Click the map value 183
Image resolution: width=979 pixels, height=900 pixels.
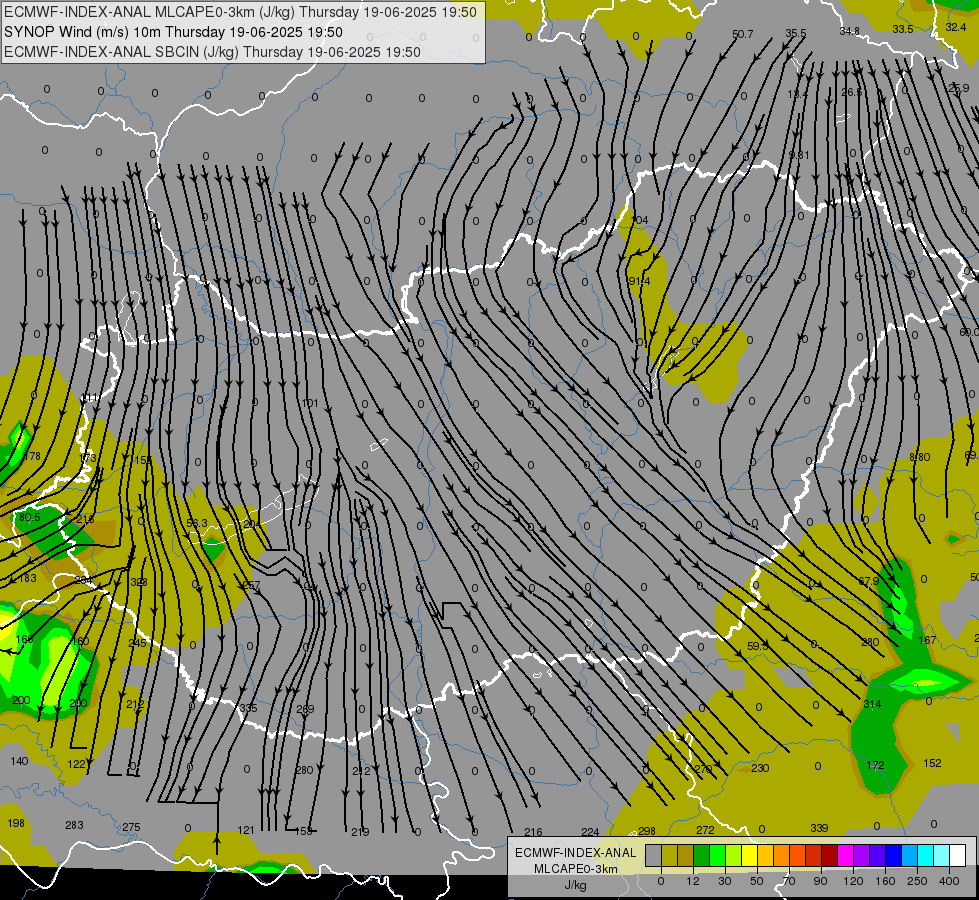[27, 578]
